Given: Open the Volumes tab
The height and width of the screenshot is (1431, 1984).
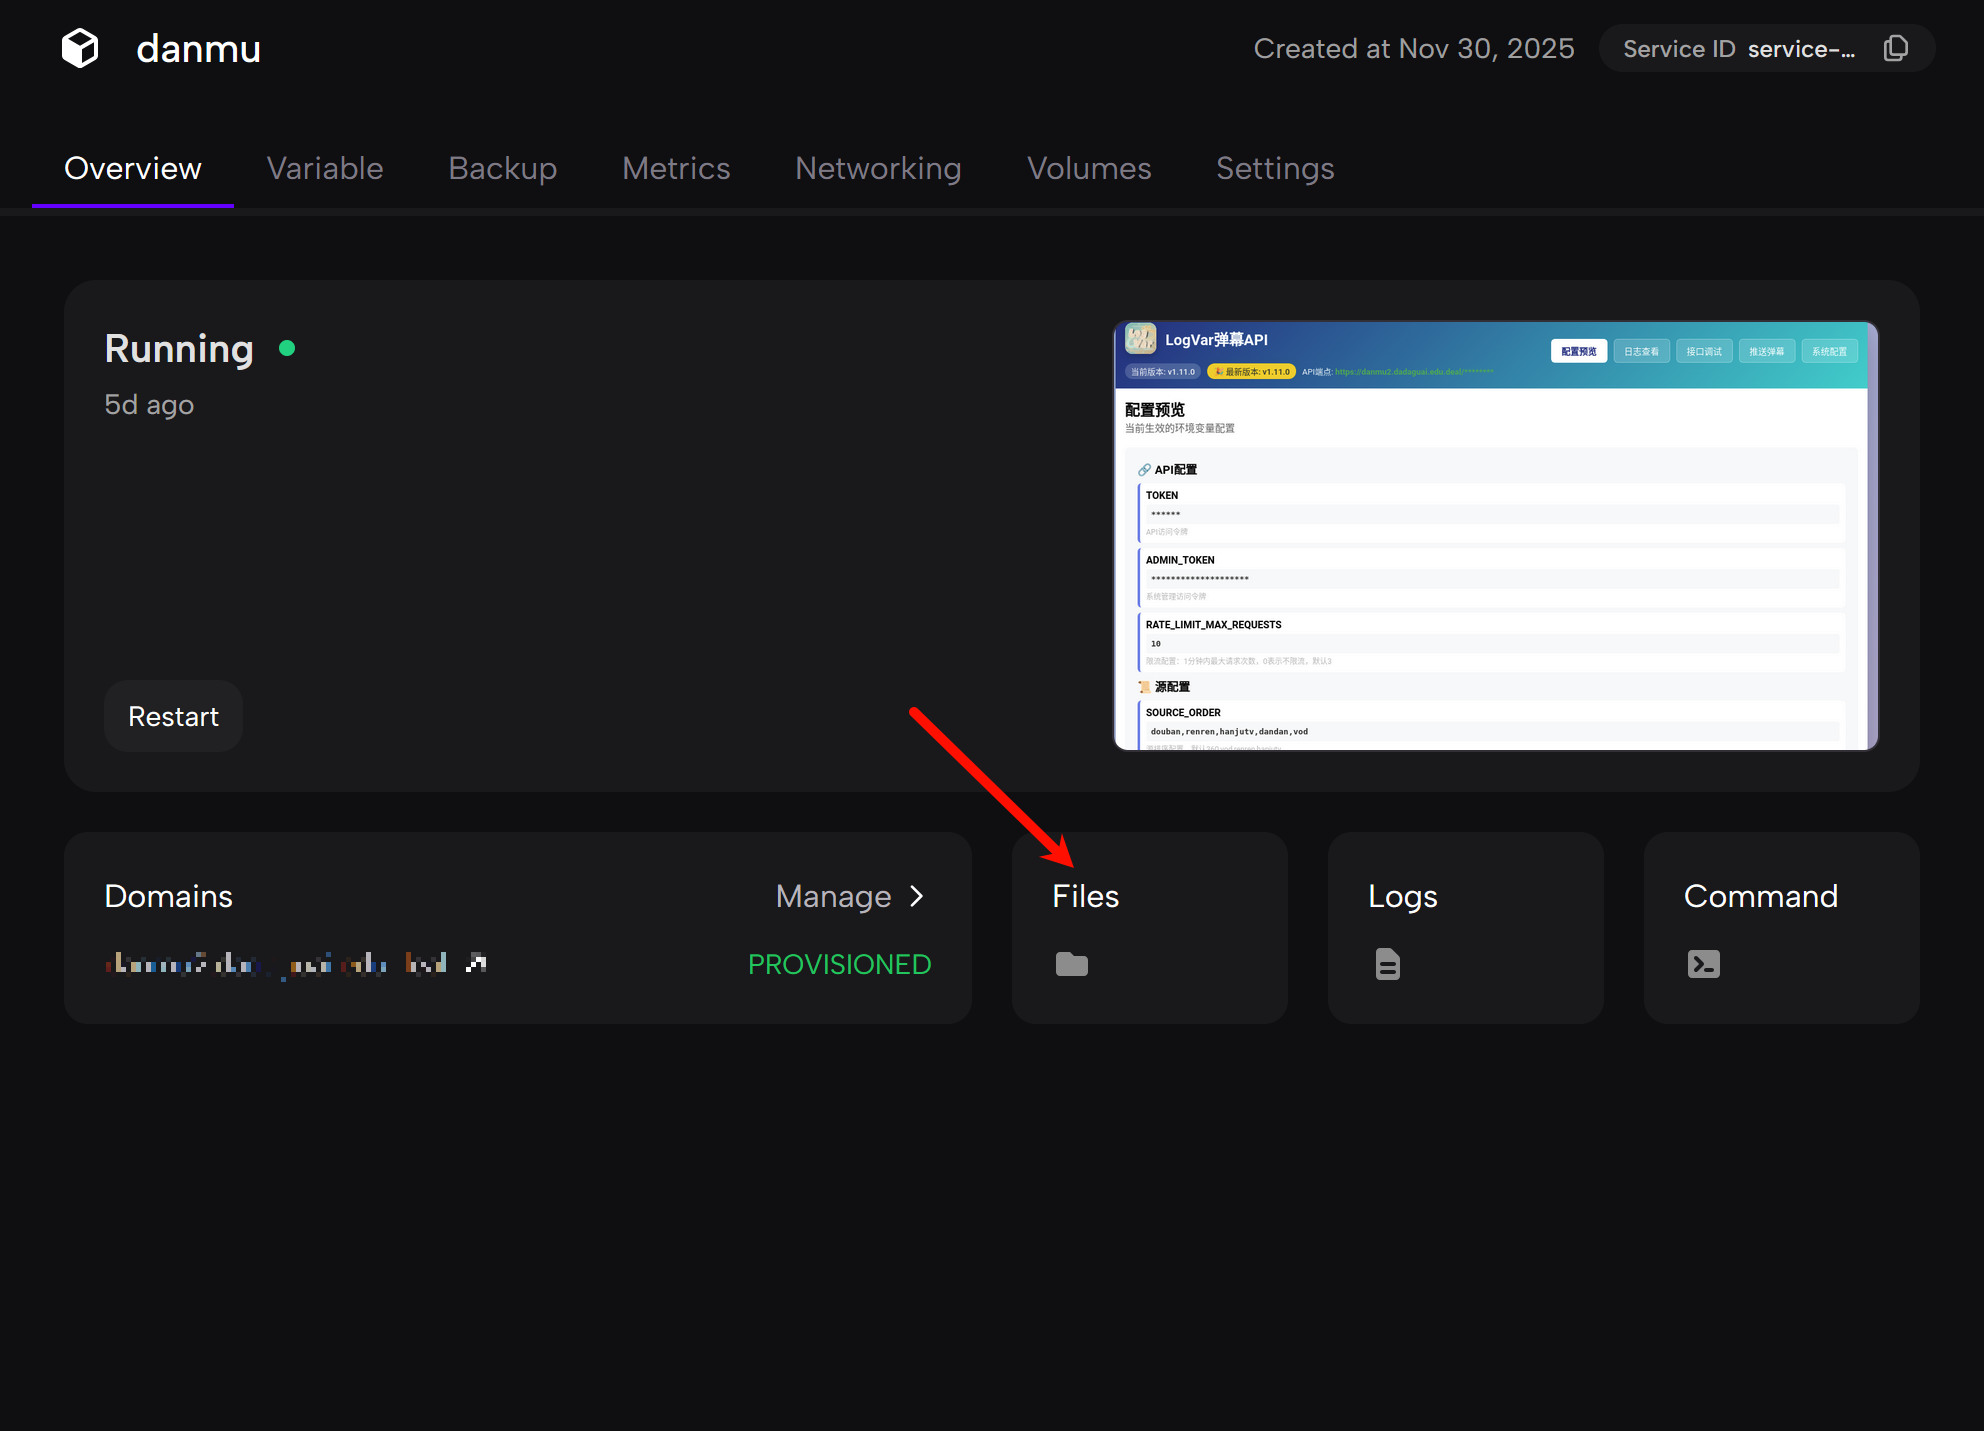Looking at the screenshot, I should pyautogui.click(x=1089, y=168).
